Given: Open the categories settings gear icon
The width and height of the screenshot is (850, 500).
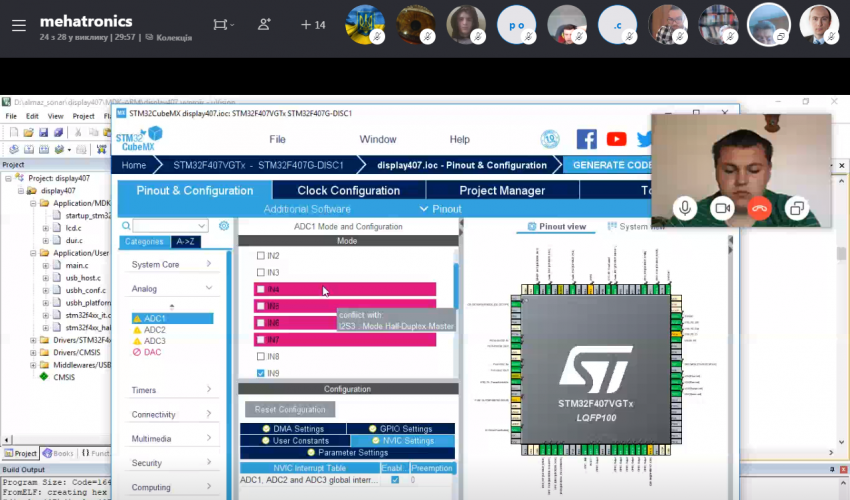Looking at the screenshot, I should pyautogui.click(x=224, y=226).
